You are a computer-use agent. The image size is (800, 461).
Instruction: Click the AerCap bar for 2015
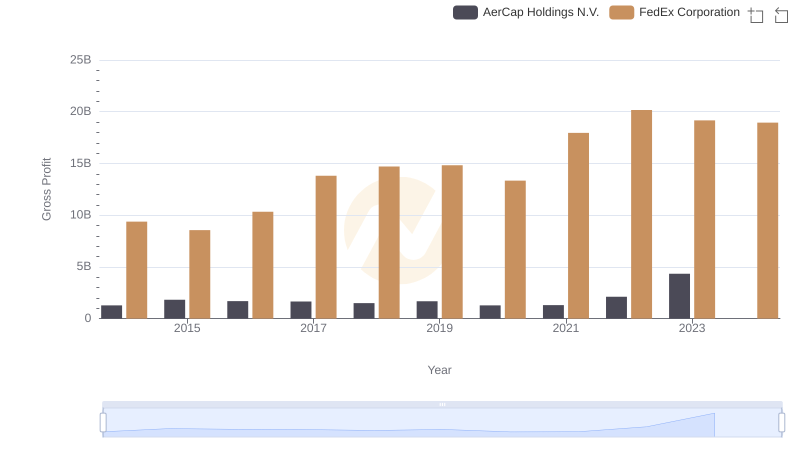(x=174, y=309)
